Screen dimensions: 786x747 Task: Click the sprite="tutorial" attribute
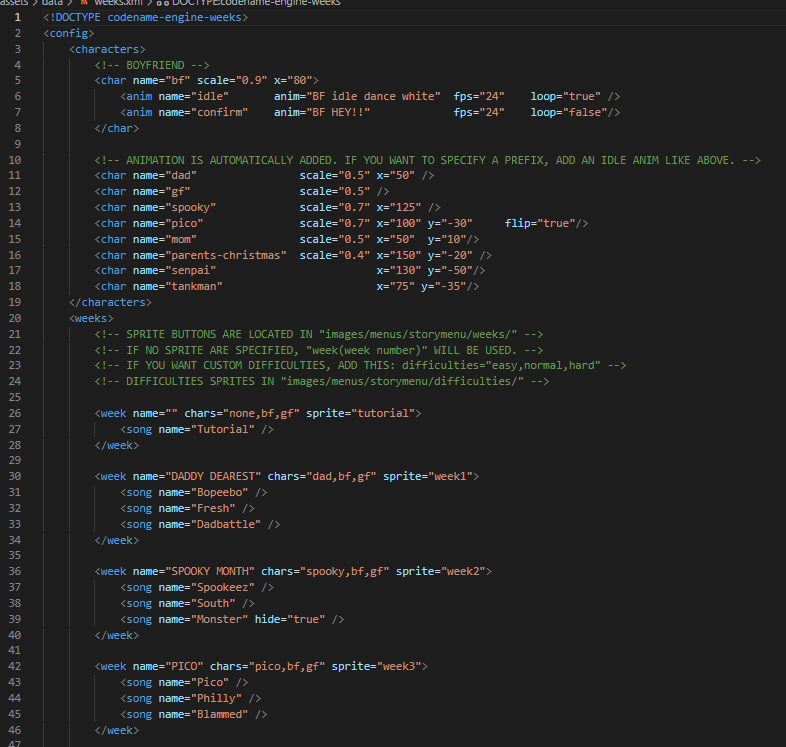(360, 414)
